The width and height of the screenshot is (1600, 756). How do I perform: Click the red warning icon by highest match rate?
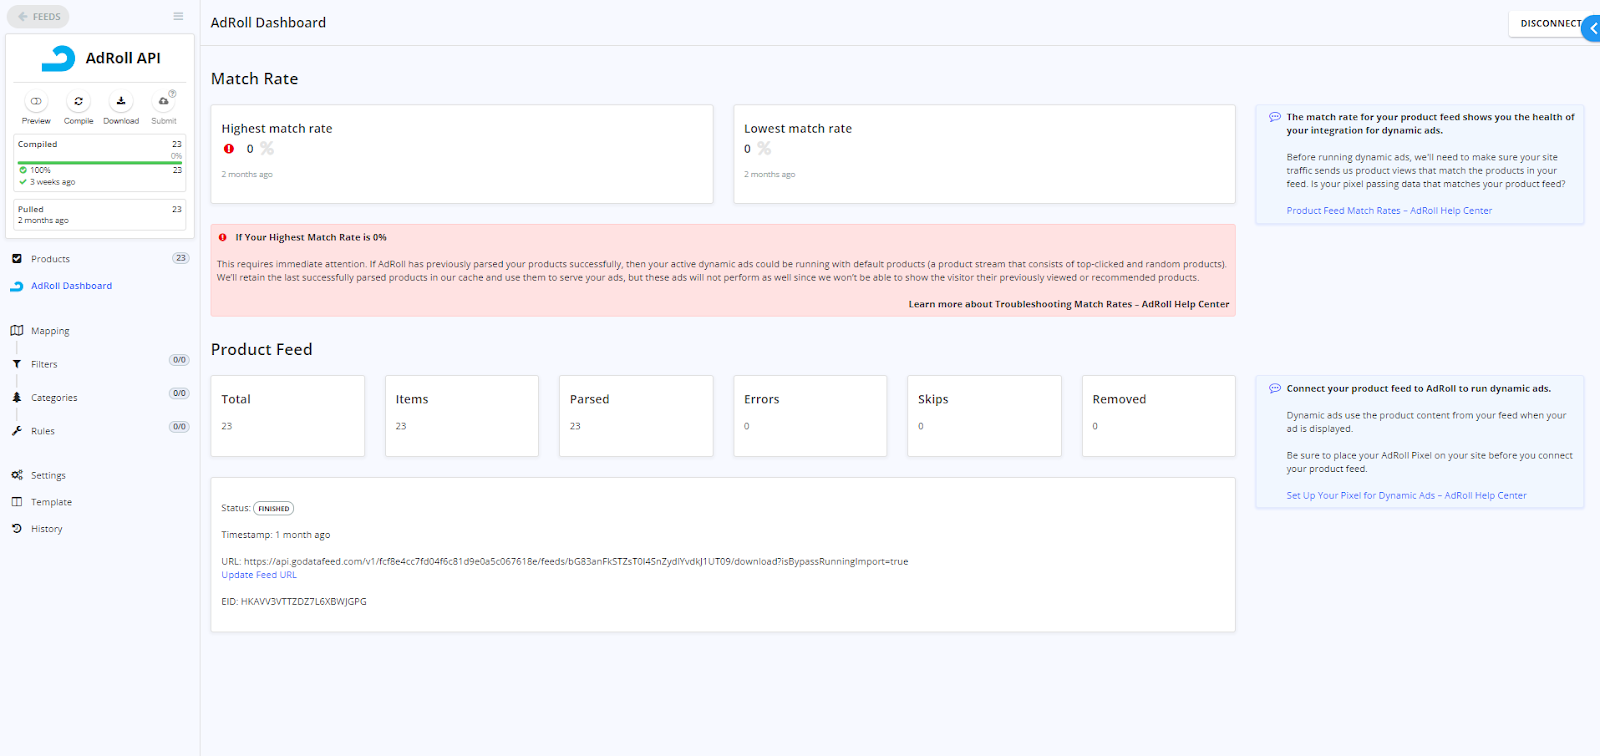(x=229, y=149)
